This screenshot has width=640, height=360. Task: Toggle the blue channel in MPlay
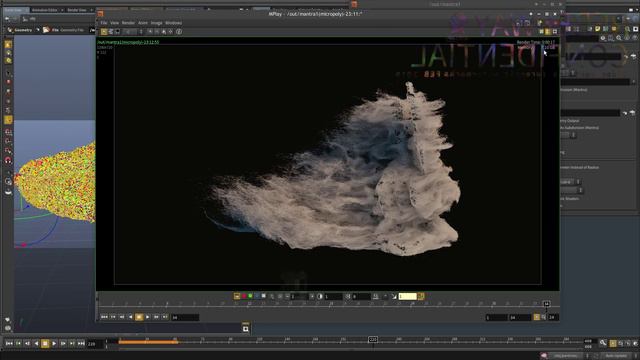257,296
